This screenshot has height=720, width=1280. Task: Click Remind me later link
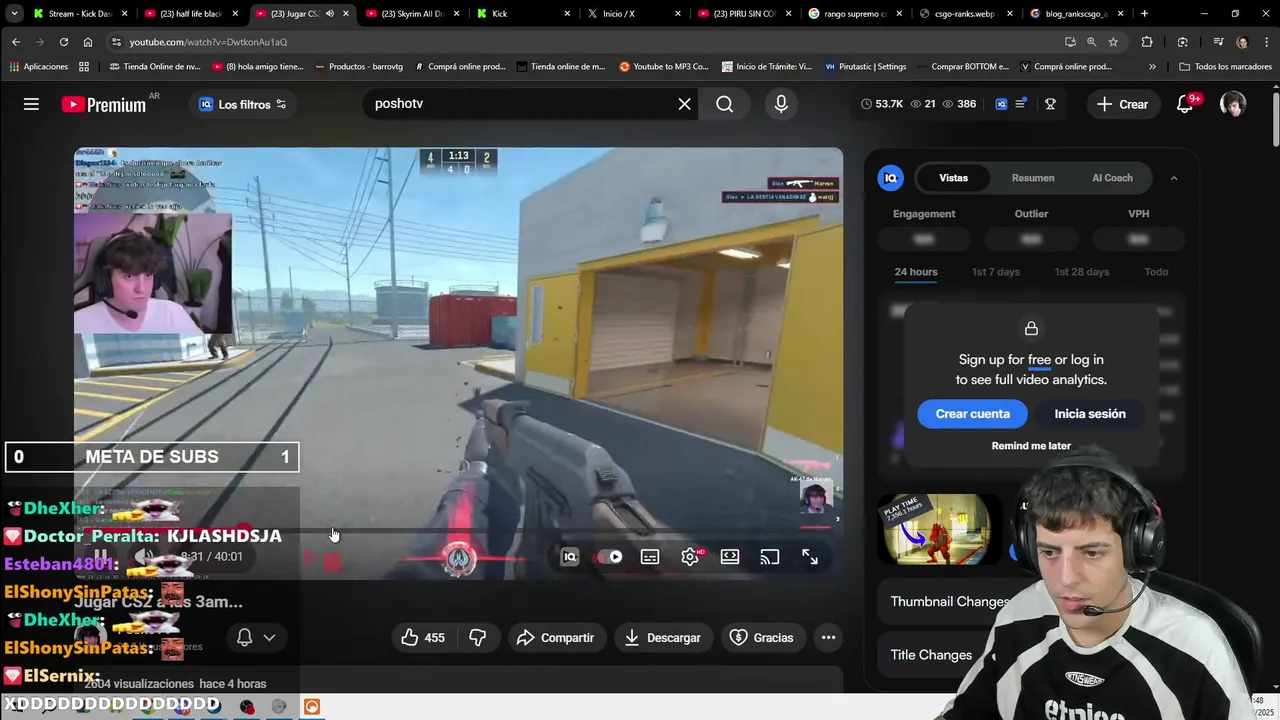click(1031, 446)
